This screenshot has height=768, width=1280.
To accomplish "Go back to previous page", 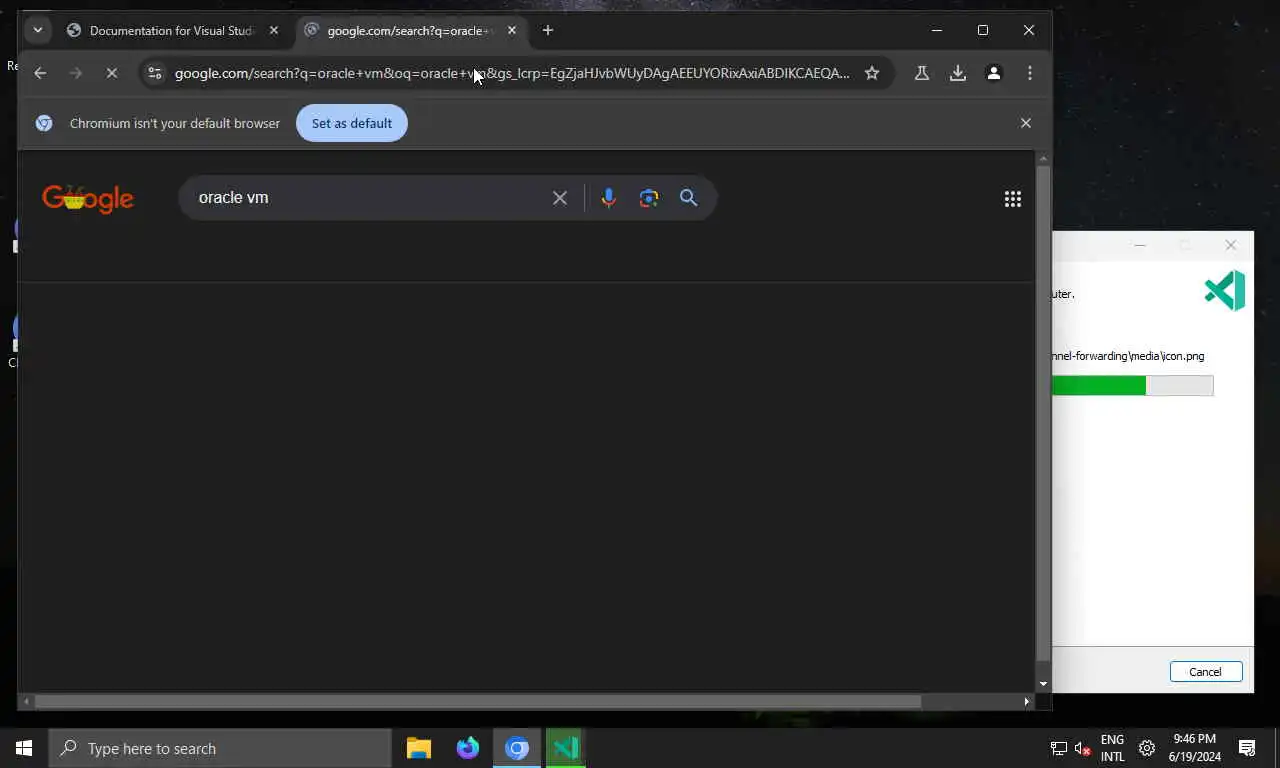I will point(40,73).
